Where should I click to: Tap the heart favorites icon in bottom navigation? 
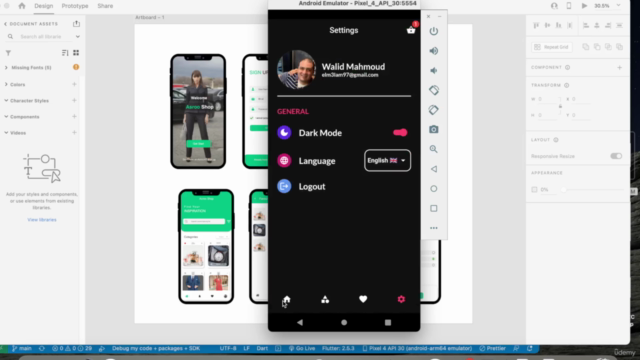[x=363, y=299]
